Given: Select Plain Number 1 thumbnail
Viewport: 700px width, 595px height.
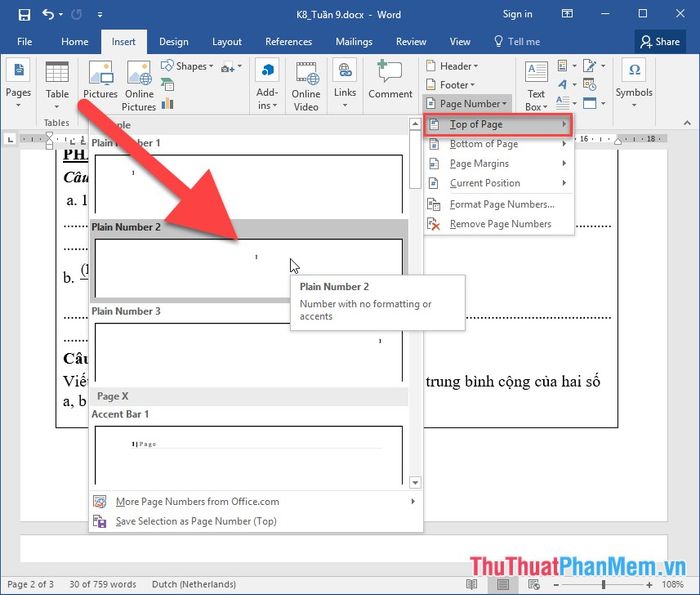Looking at the screenshot, I should (x=249, y=184).
